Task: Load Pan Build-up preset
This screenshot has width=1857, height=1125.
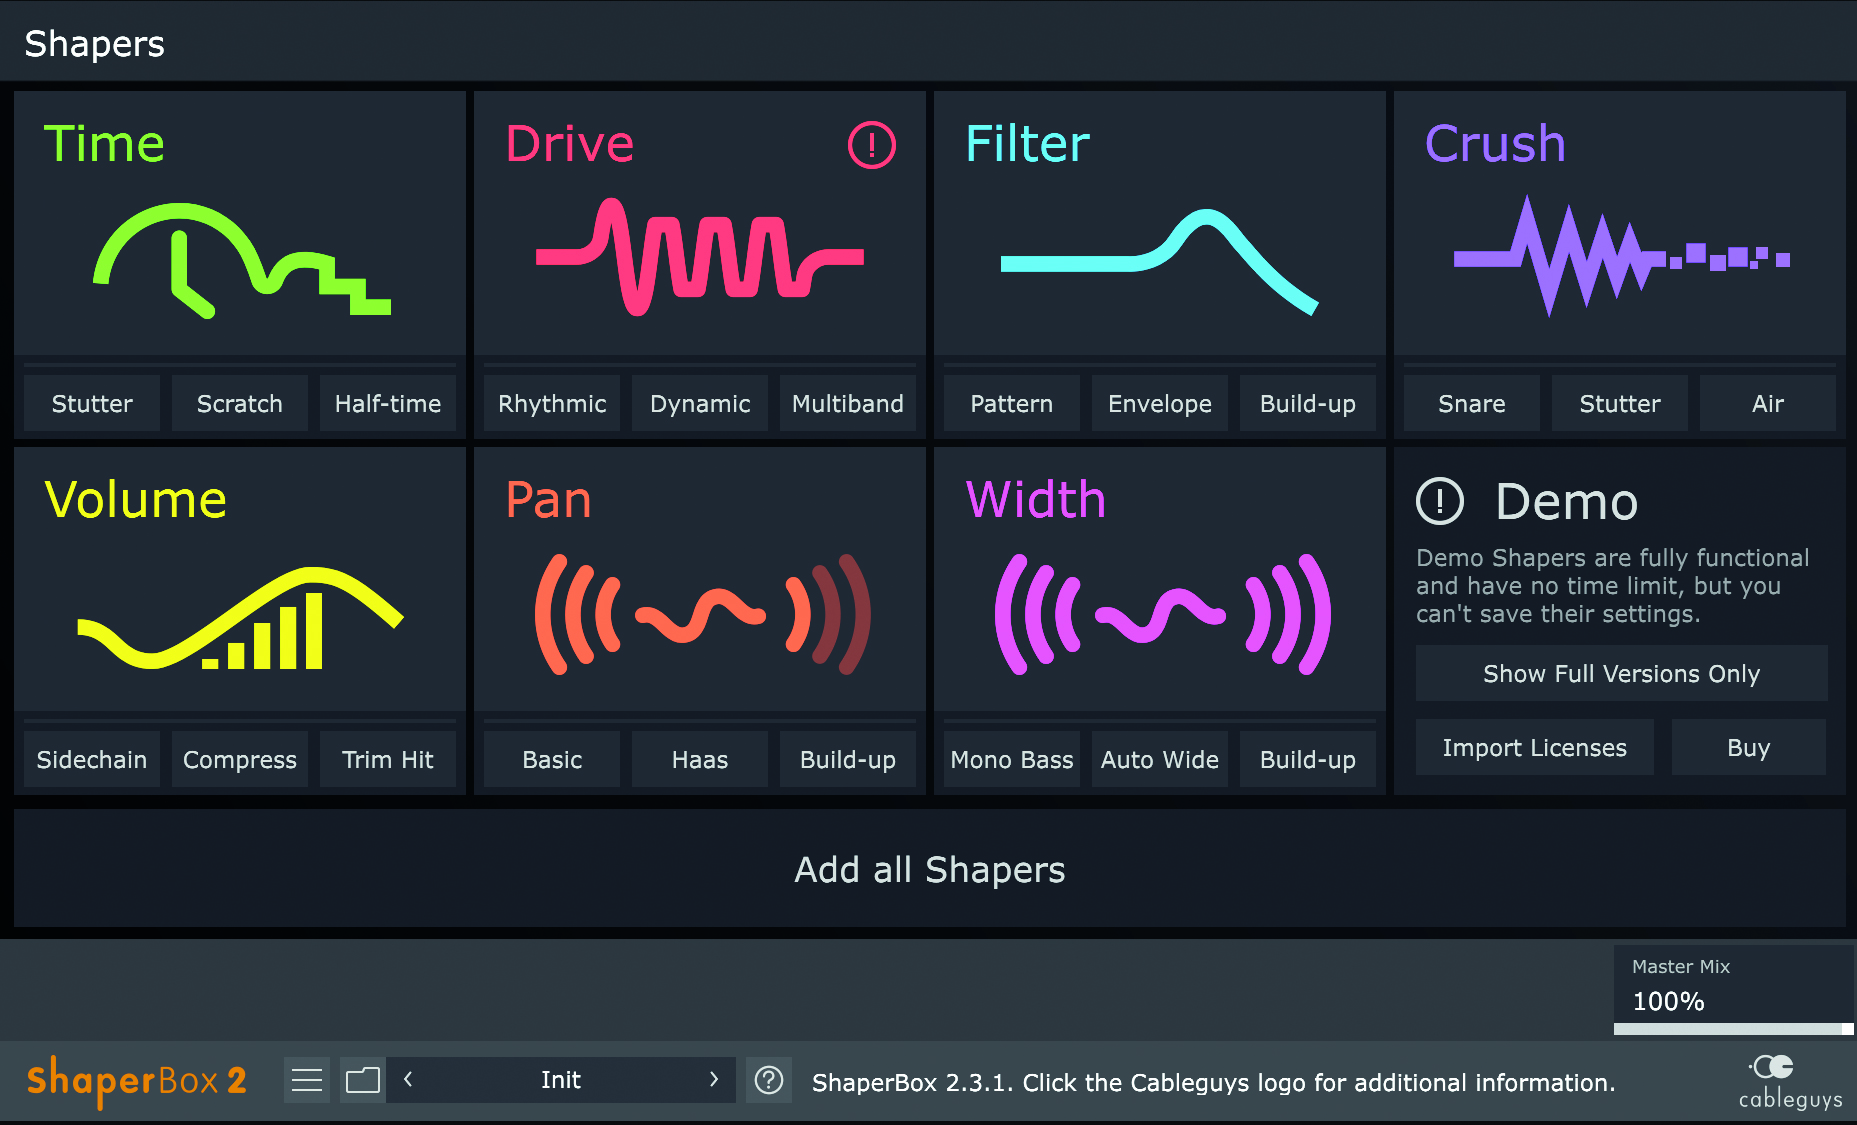Action: [848, 760]
